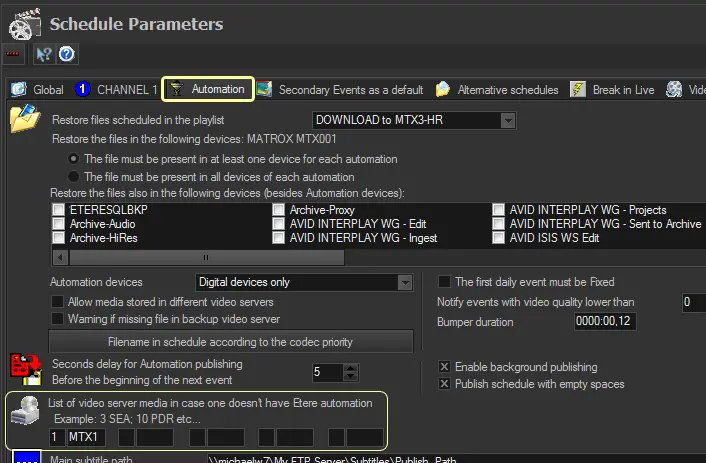Open the Alternative schedules tab
Viewport: 706px width, 463px height.
pyautogui.click(x=497, y=89)
